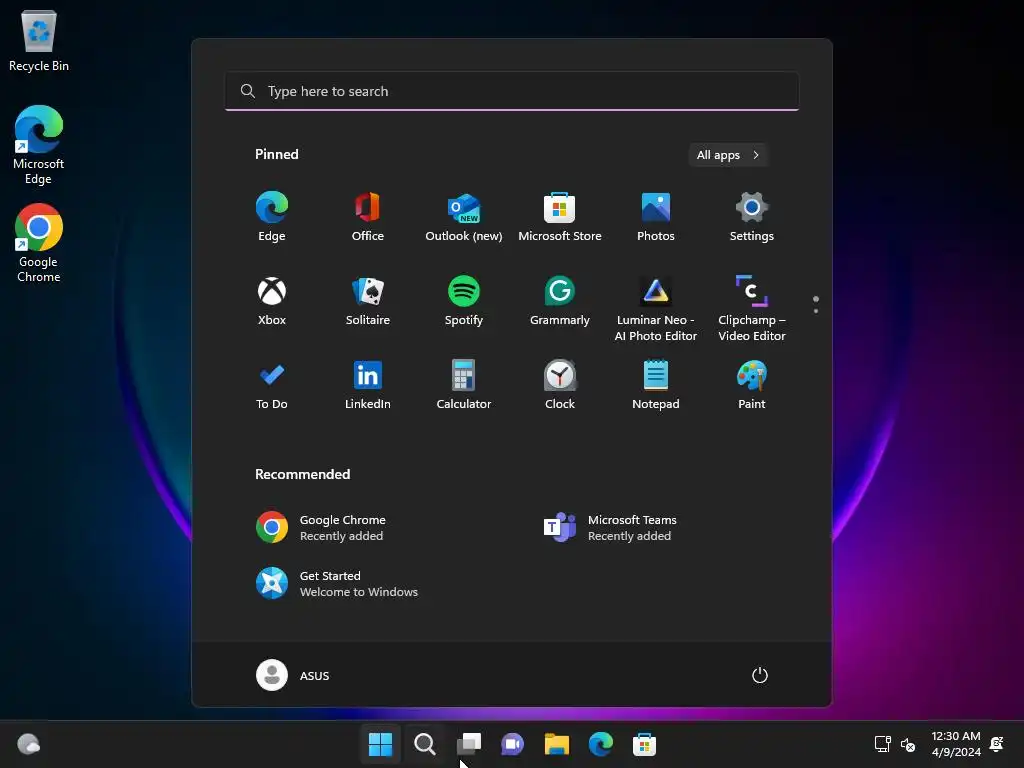The height and width of the screenshot is (768, 1024).
Task: Launch Microsoft Edge from the taskbar
Action: coord(600,744)
